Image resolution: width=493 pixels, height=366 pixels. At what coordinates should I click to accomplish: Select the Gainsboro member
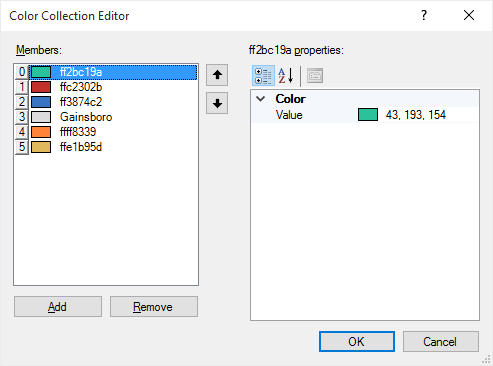pos(106,117)
